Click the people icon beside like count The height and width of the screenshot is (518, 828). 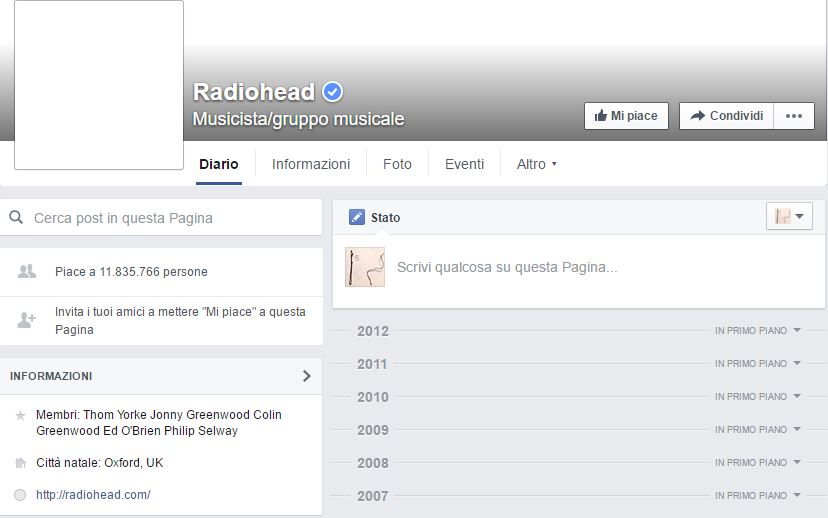point(27,271)
